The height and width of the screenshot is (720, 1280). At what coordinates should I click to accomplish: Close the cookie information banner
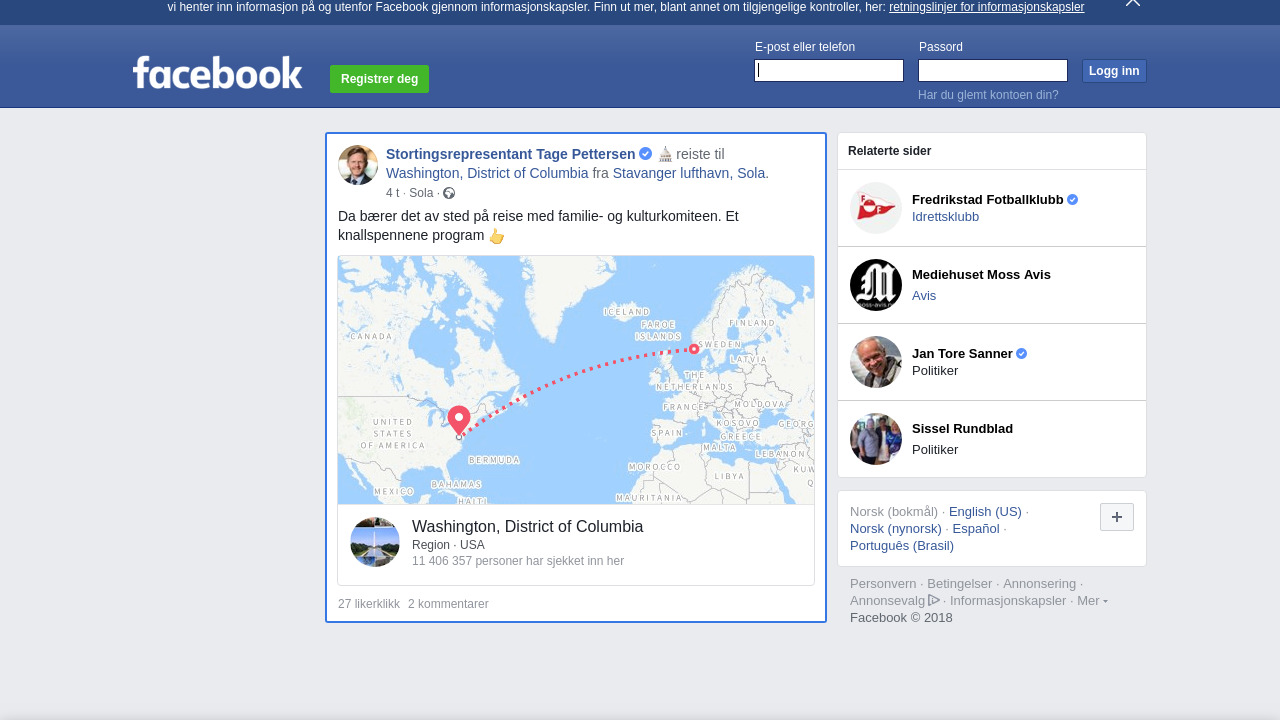point(1133,3)
